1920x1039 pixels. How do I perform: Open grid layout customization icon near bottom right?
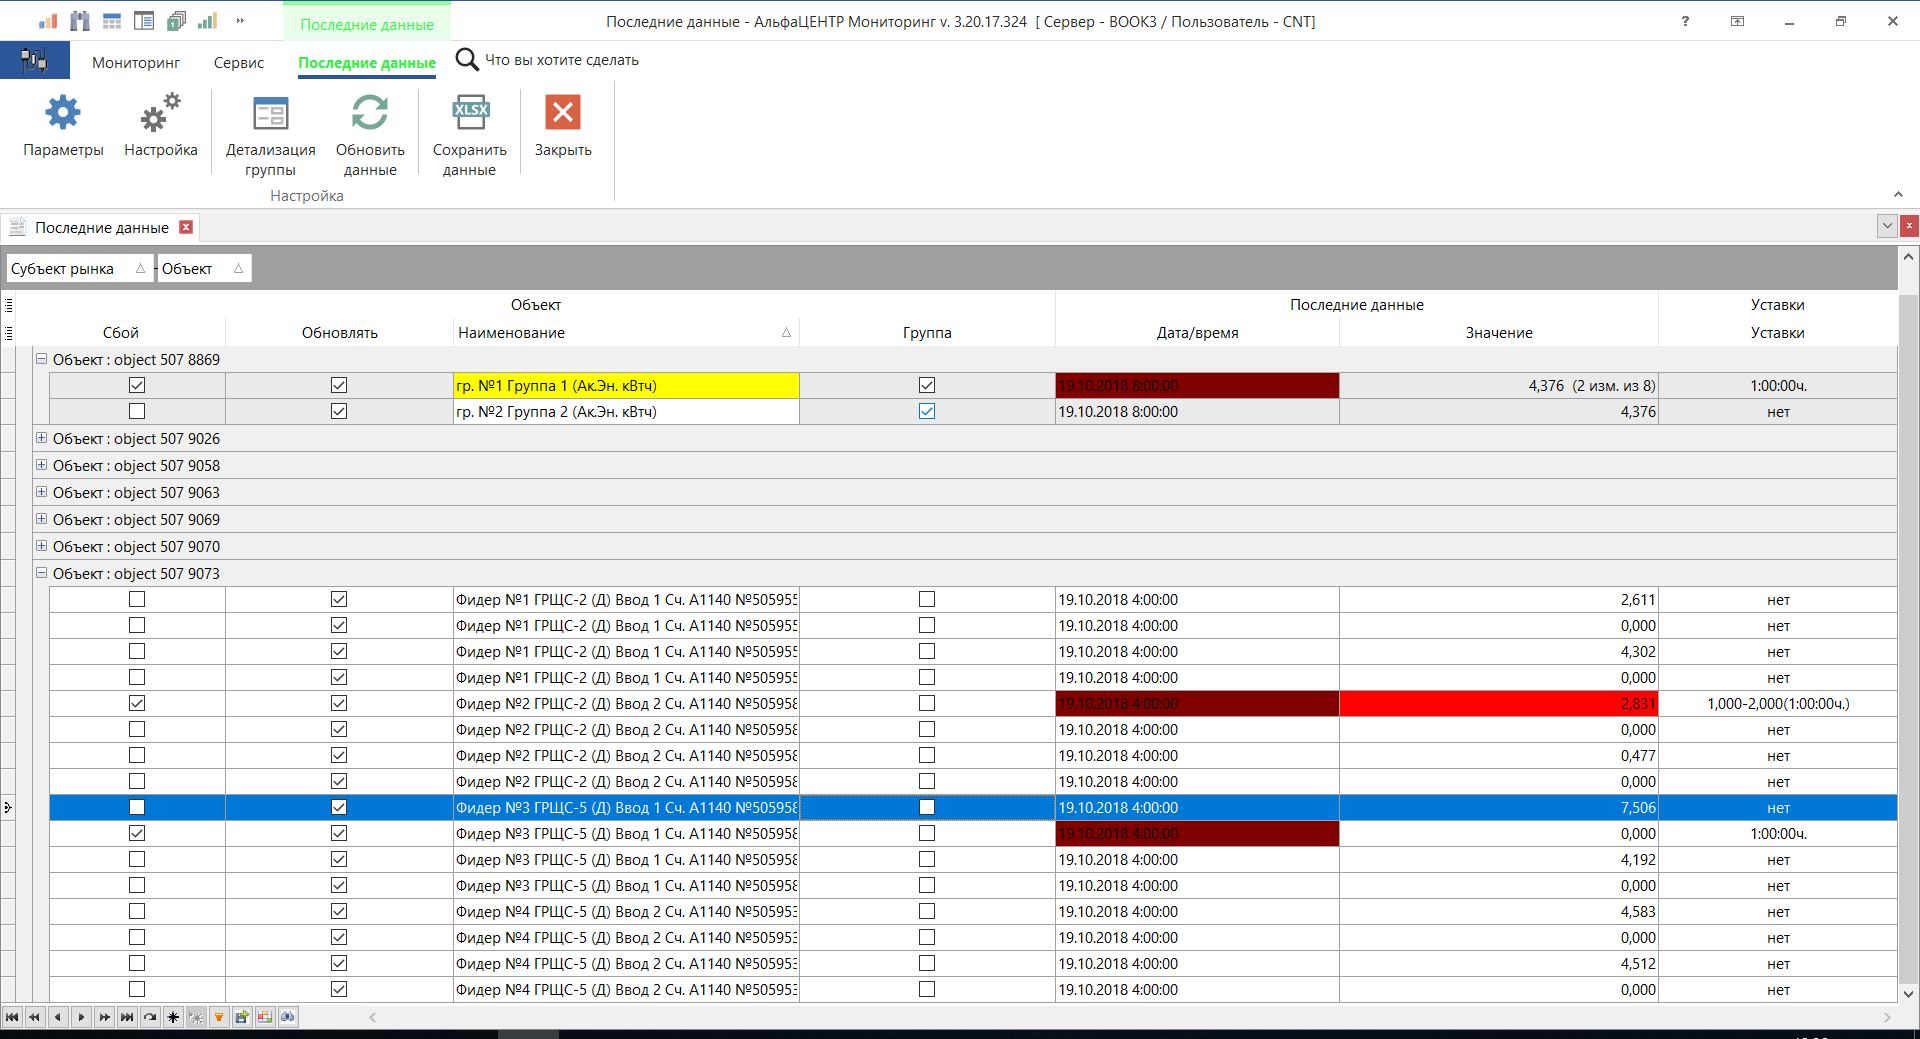[265, 1017]
